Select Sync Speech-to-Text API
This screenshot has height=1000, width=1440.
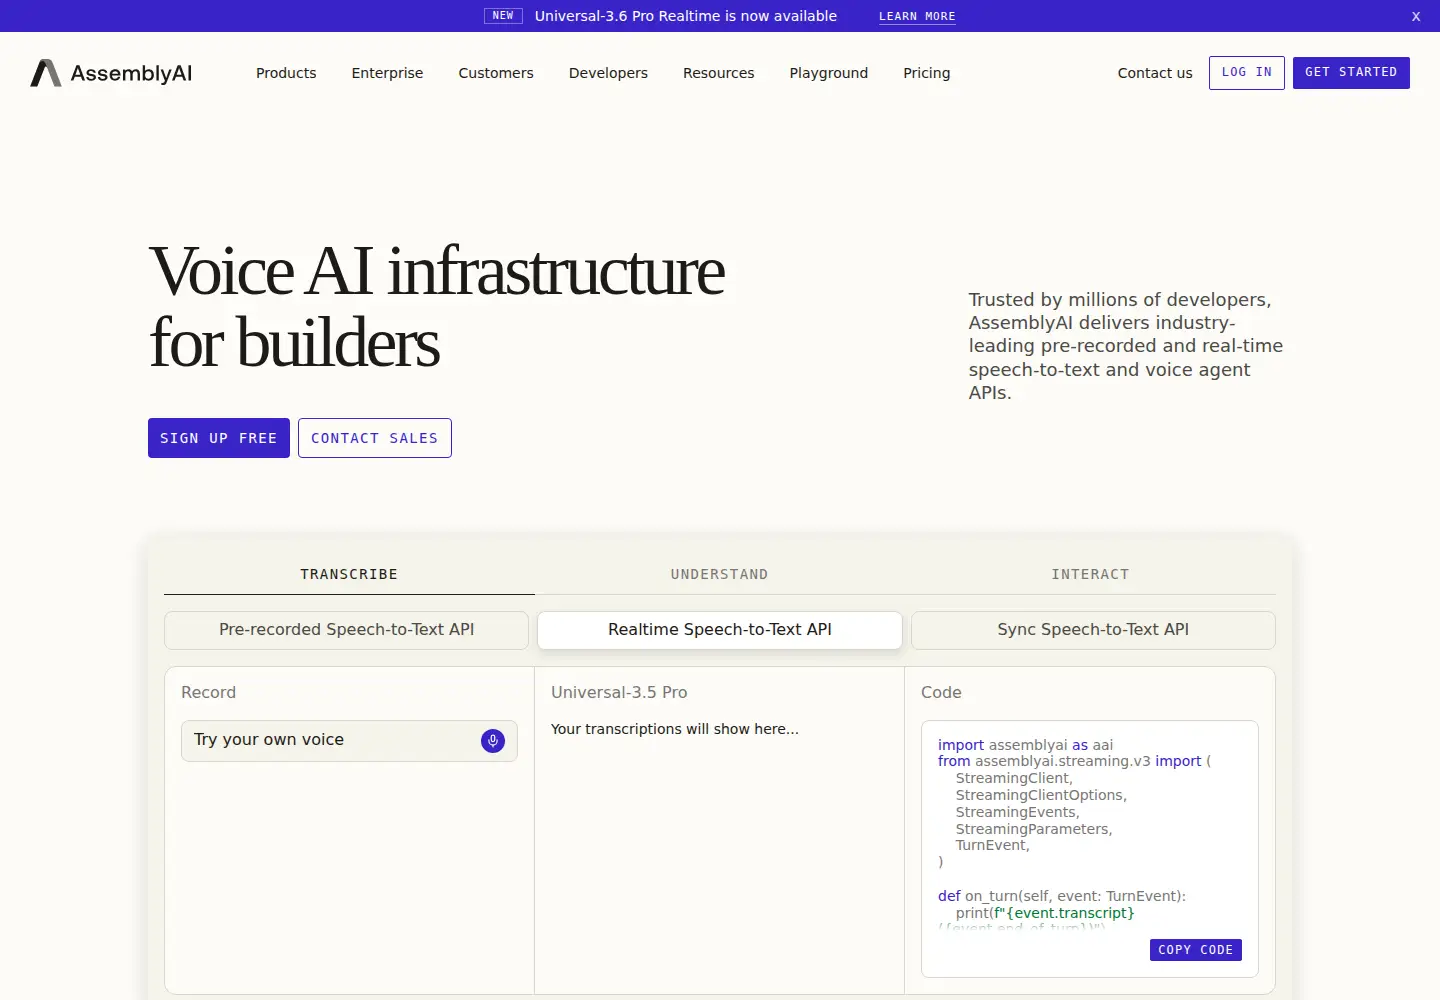(x=1093, y=630)
